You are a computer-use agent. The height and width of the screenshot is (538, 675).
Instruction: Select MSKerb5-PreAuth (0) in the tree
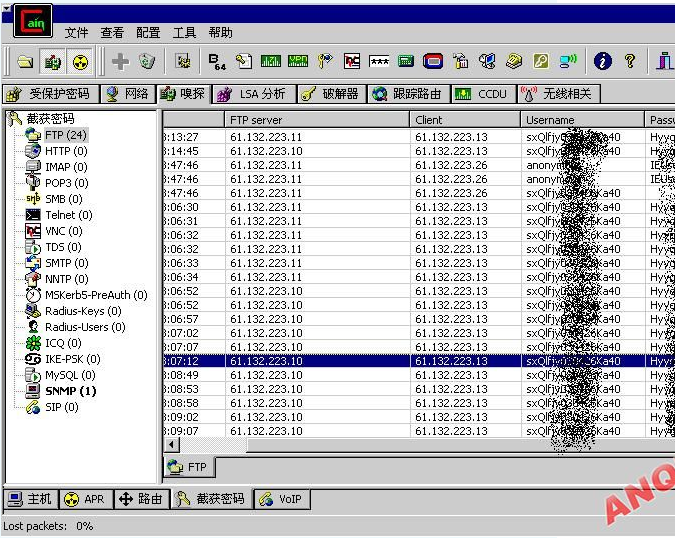[96, 295]
